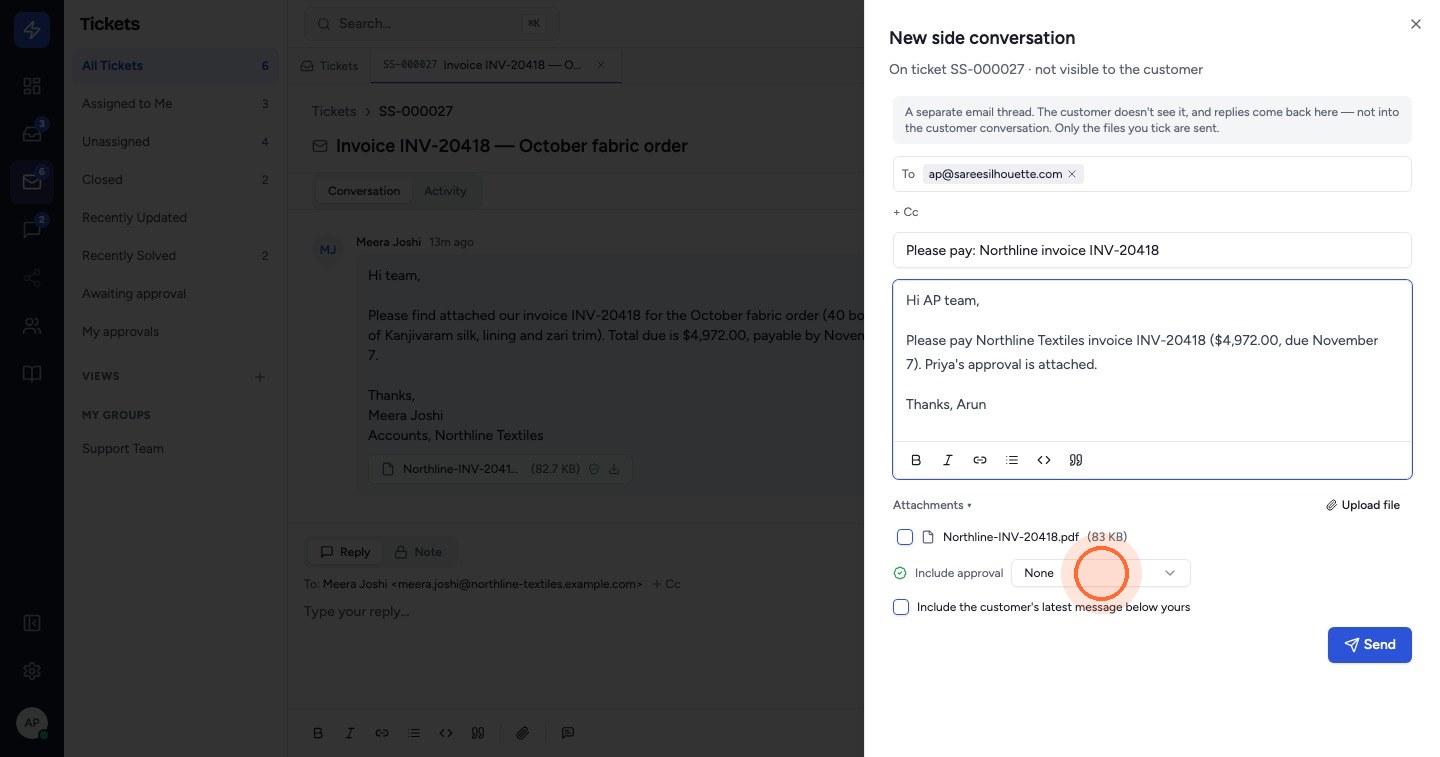Open the Support Team group
The image size is (1440, 757).
pyautogui.click(x=176, y=449)
